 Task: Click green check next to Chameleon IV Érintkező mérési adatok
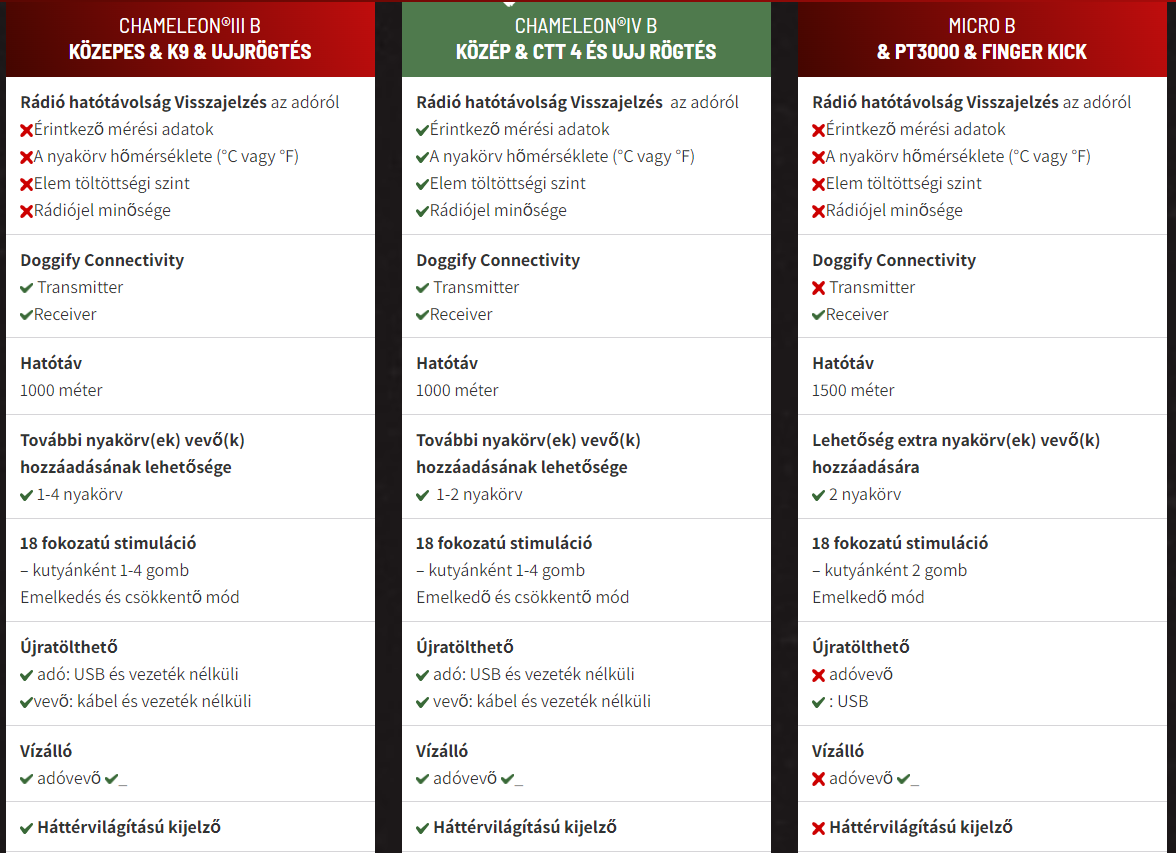[x=422, y=131]
